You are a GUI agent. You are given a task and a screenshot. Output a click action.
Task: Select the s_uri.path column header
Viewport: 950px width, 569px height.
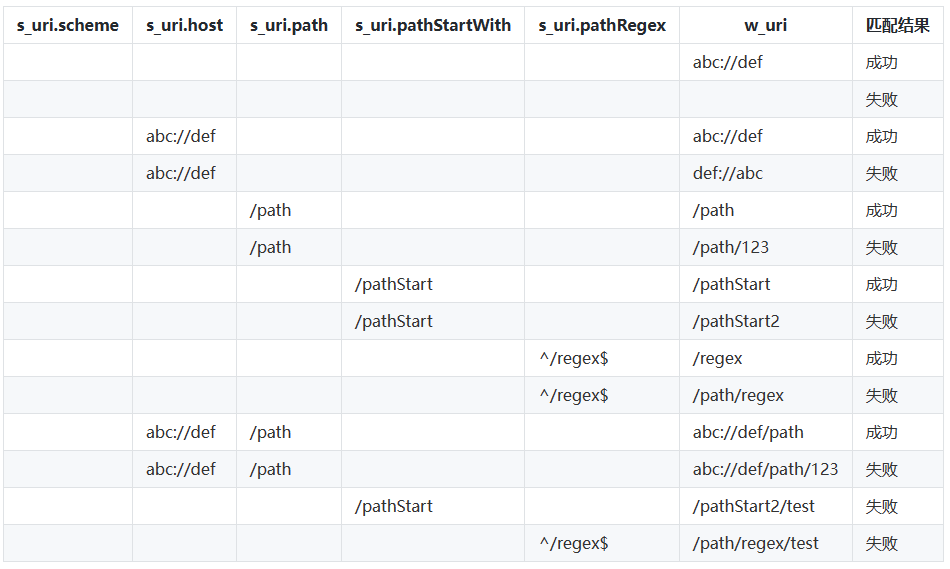(x=289, y=25)
